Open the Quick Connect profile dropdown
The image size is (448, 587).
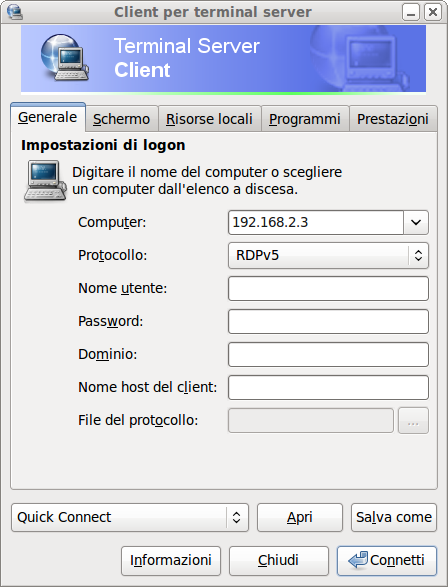pos(130,517)
